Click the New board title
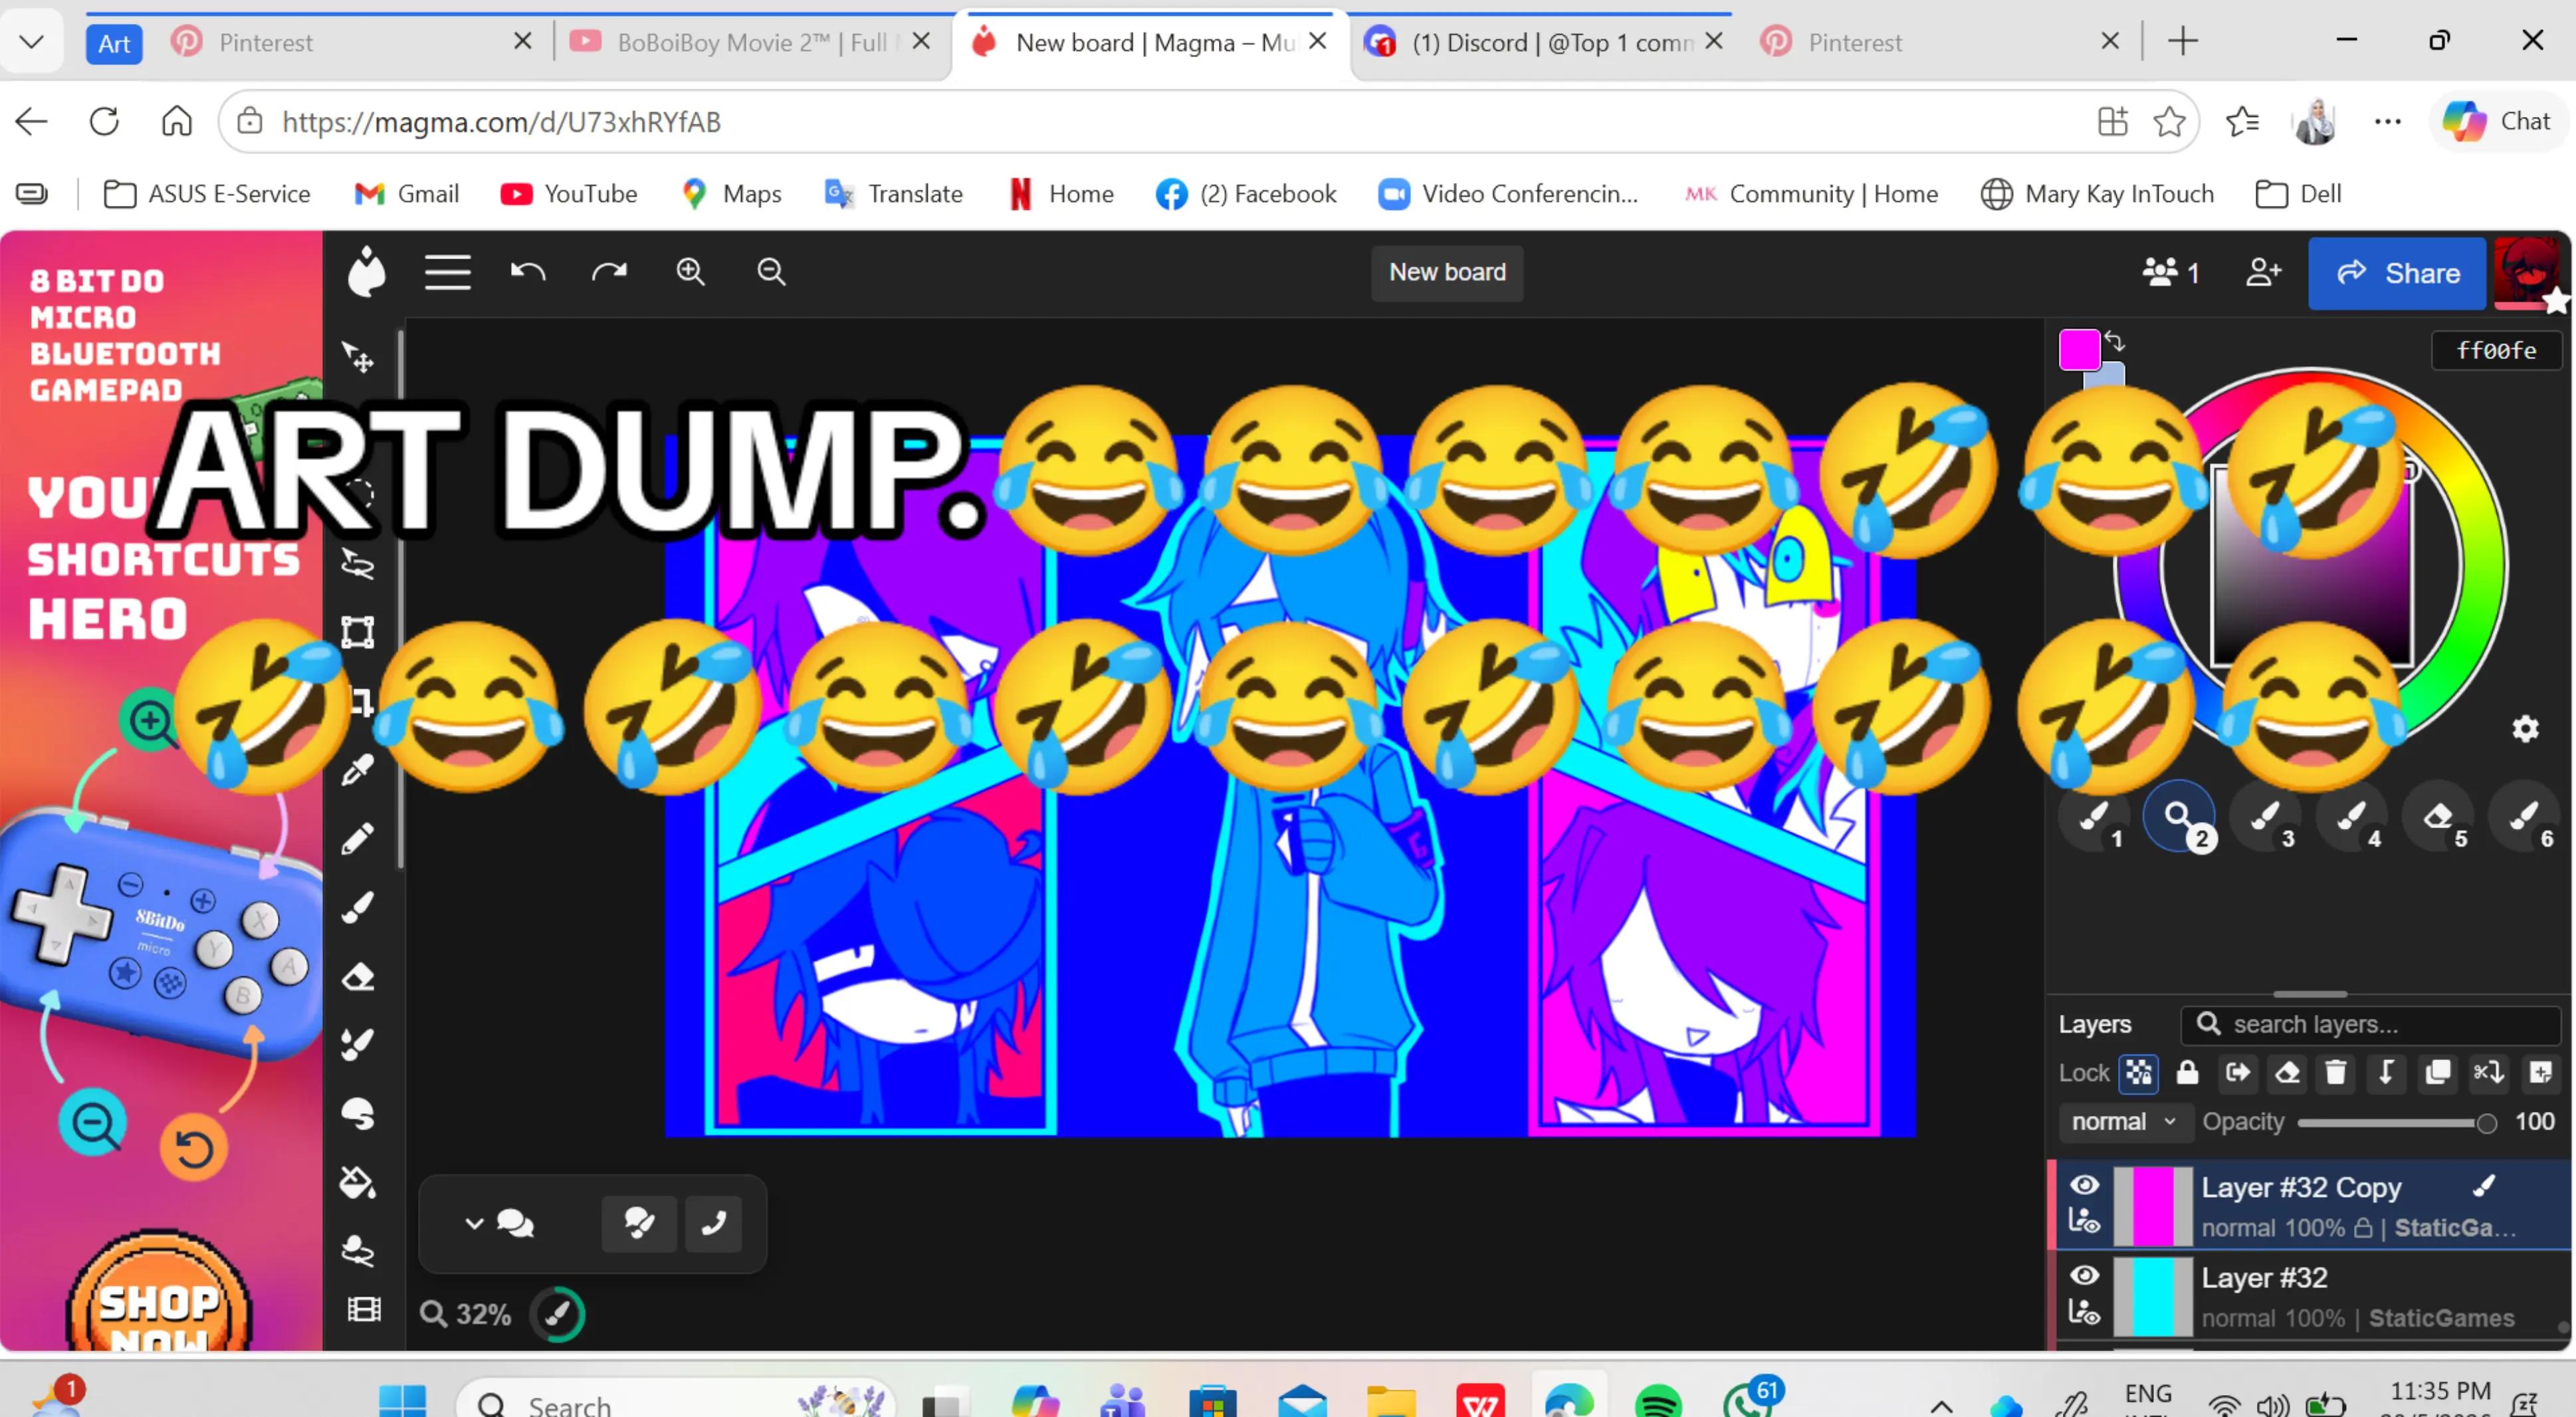The width and height of the screenshot is (2576, 1417). click(1447, 272)
